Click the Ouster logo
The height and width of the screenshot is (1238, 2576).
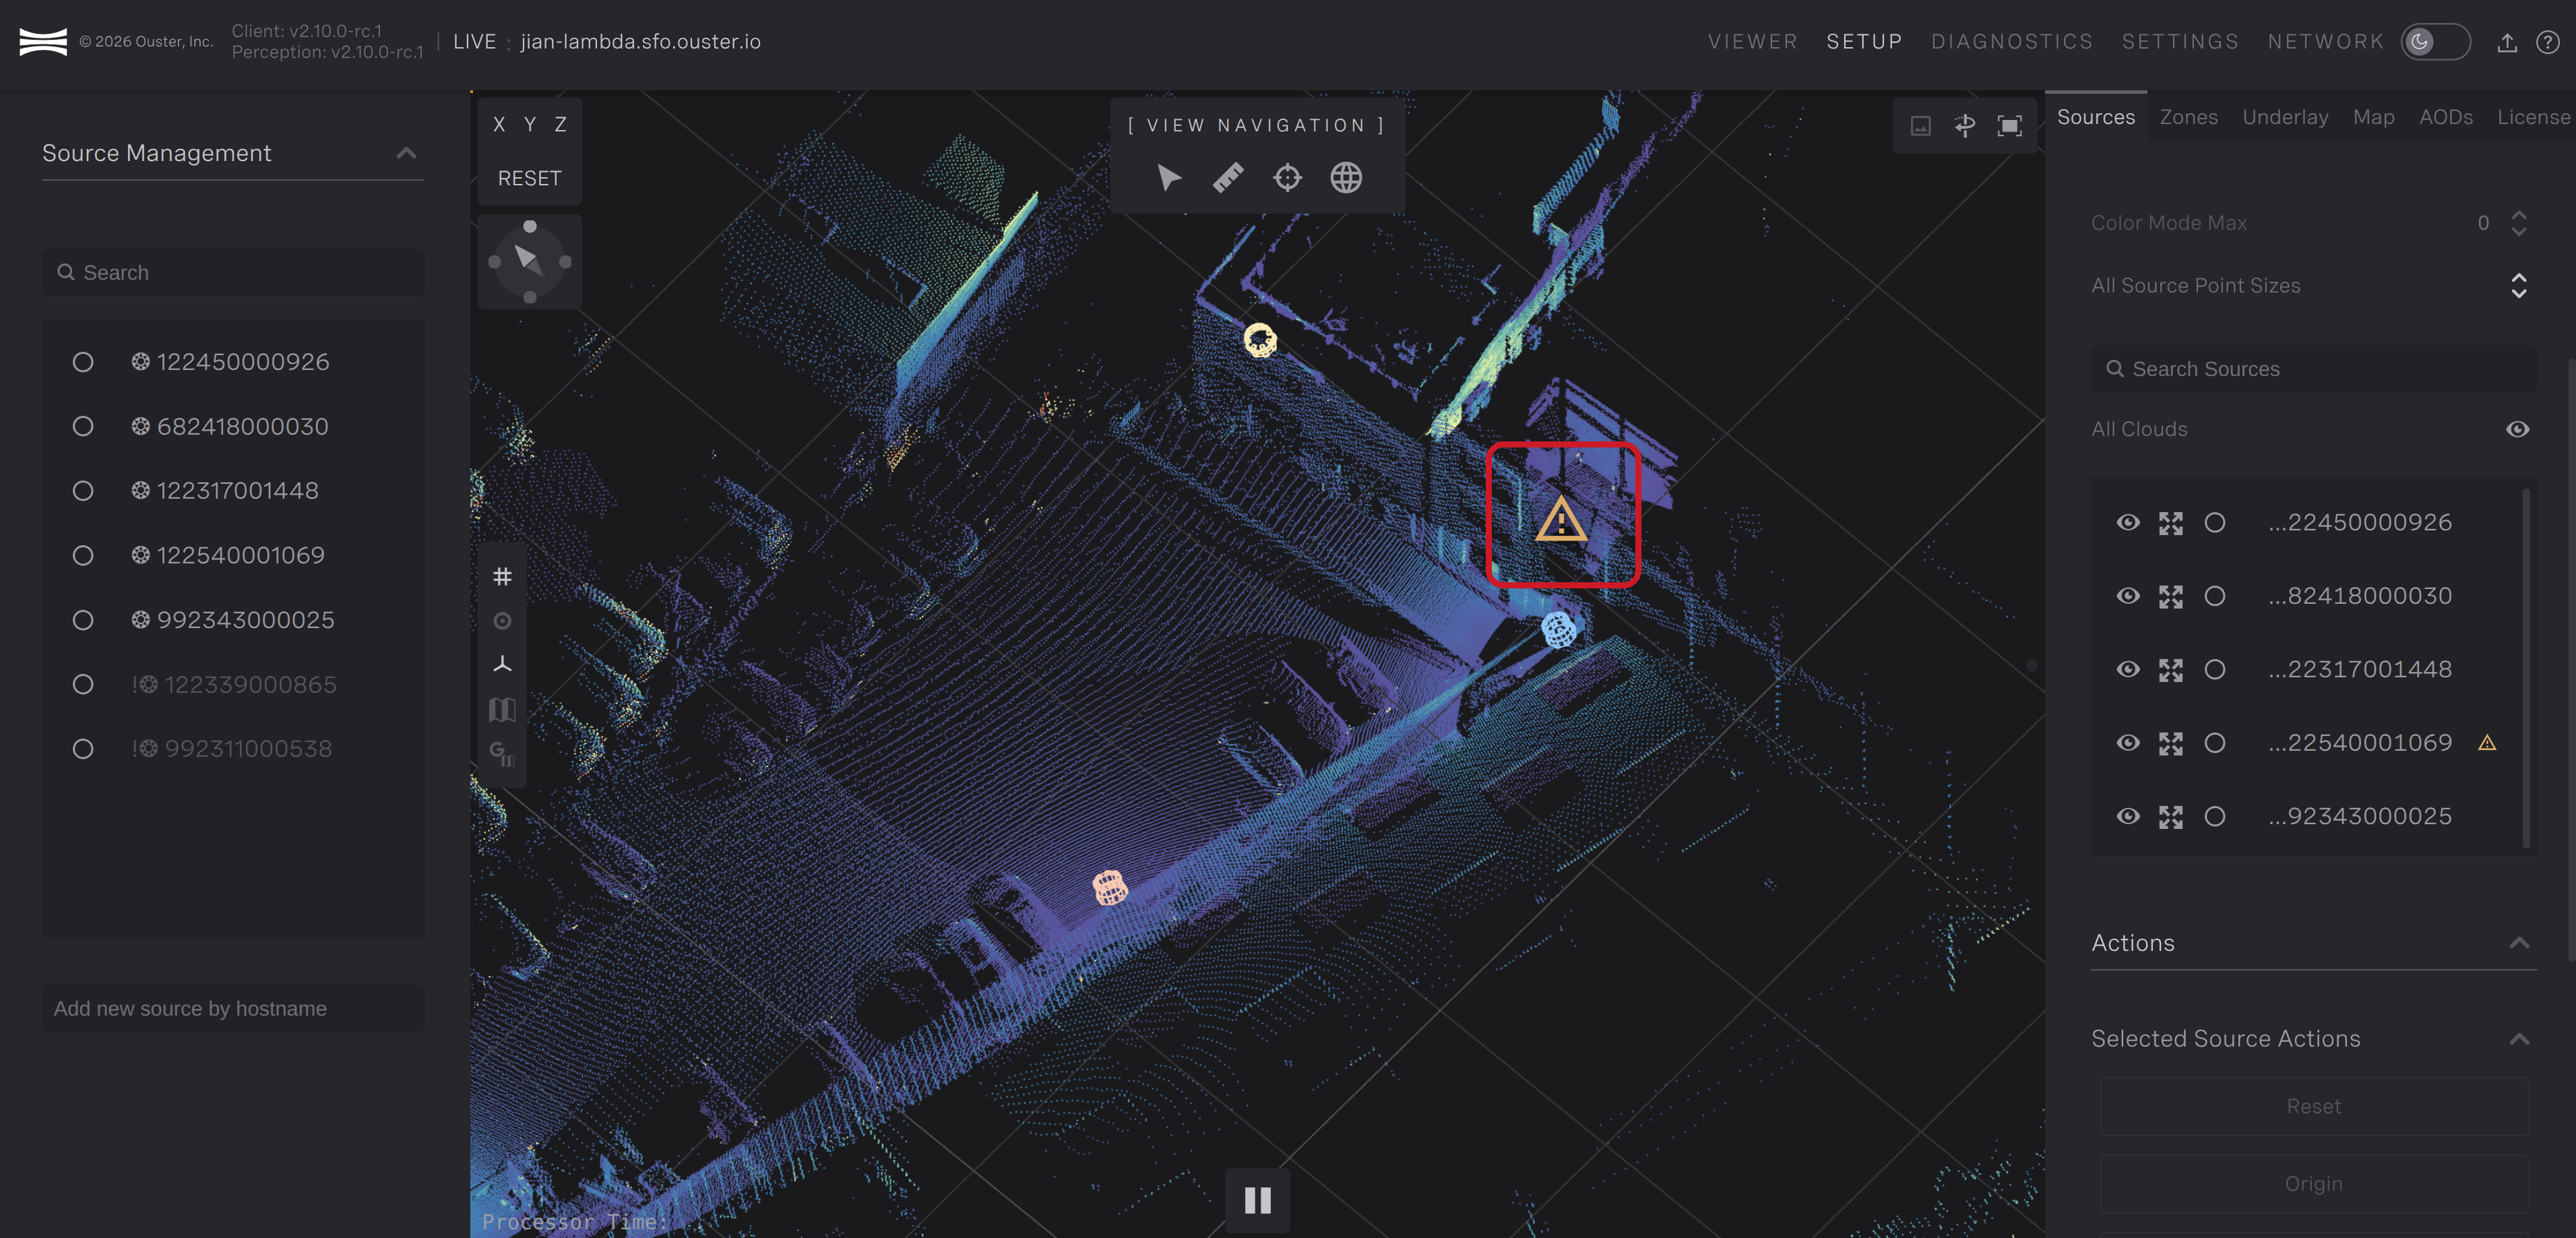[x=43, y=42]
